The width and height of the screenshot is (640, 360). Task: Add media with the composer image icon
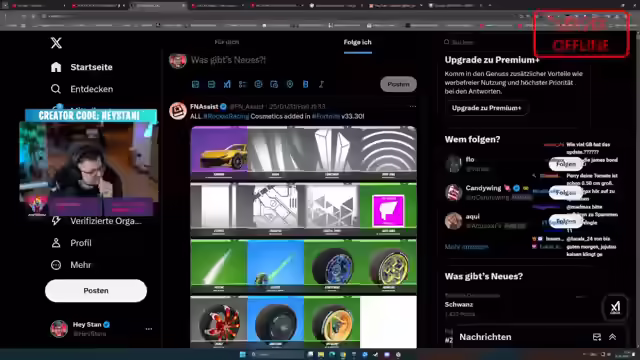(196, 84)
